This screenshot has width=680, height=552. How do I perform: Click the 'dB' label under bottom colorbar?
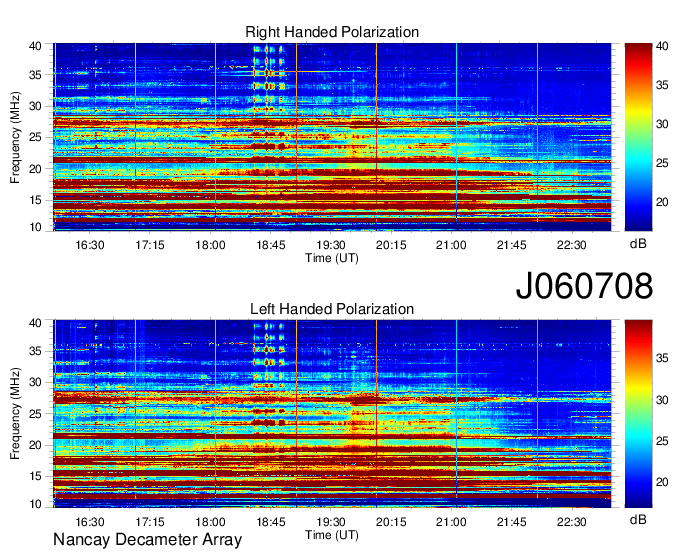638,519
